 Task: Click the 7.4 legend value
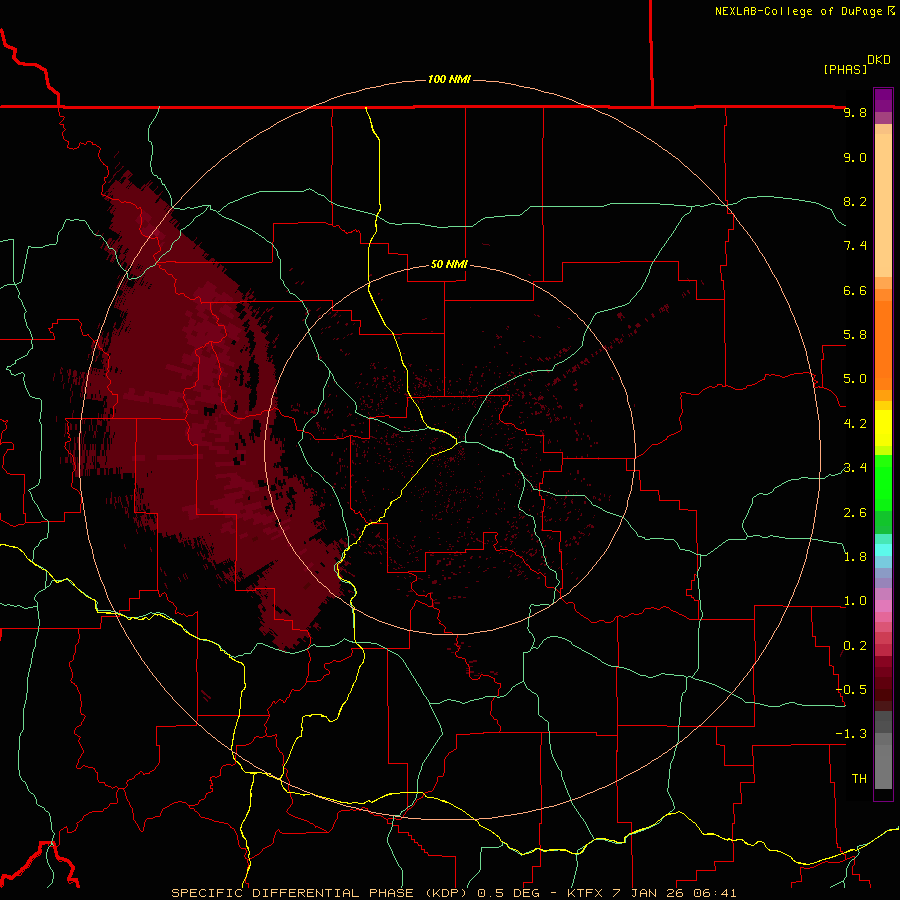coord(855,246)
